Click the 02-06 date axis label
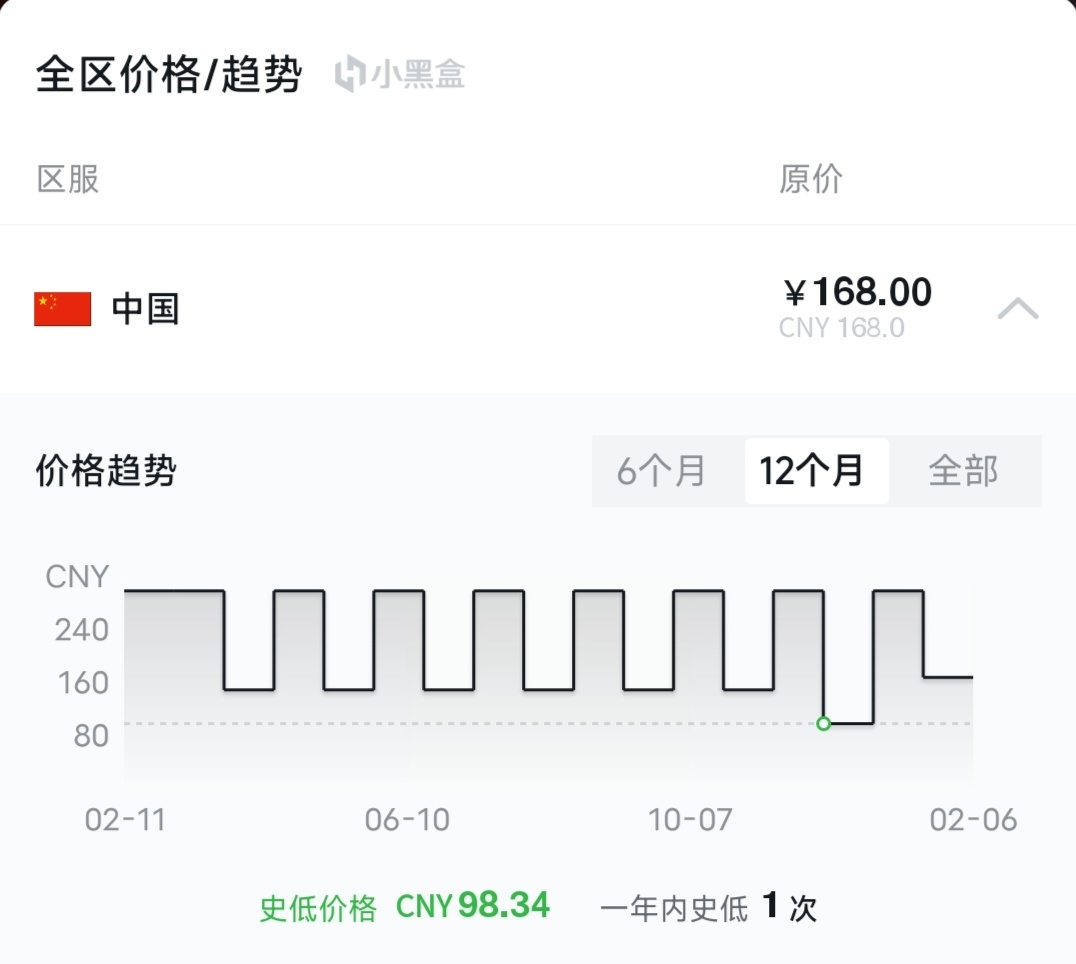This screenshot has height=964, width=1076. [x=973, y=820]
